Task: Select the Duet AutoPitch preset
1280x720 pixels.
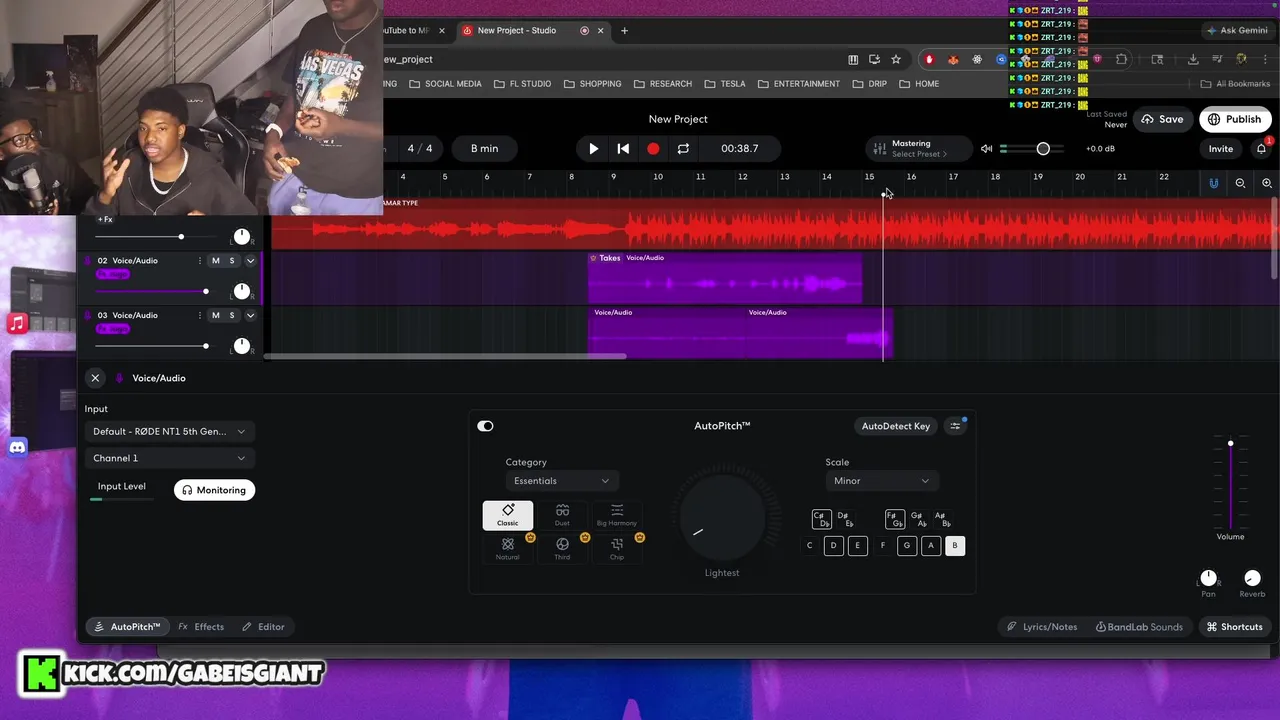Action: click(562, 515)
